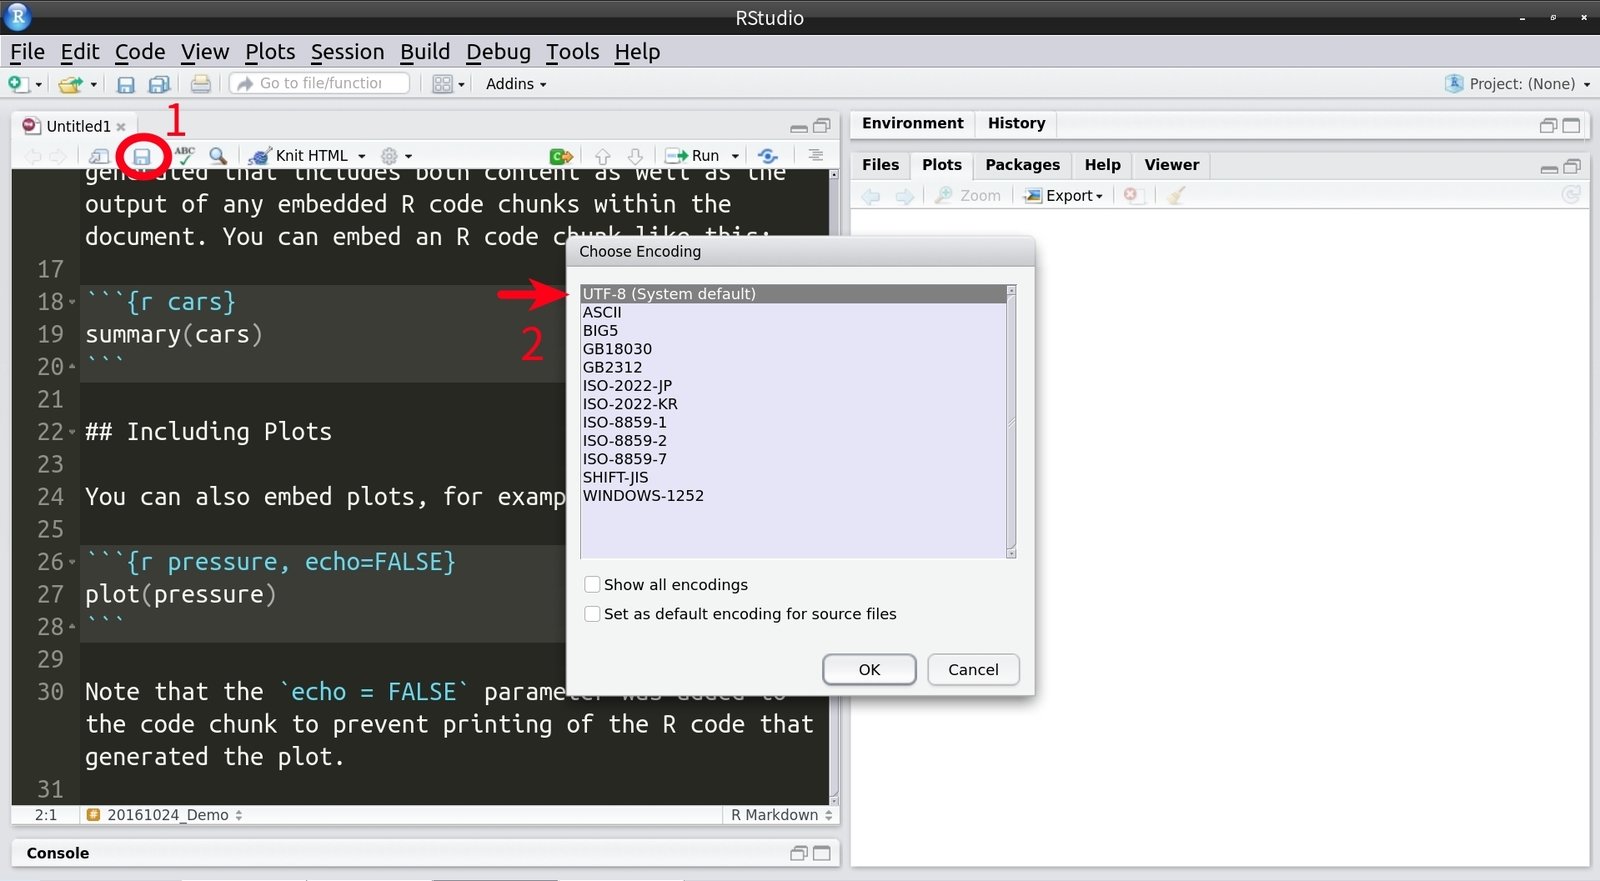
Task: Go to next chunk with down arrow
Action: (635, 156)
